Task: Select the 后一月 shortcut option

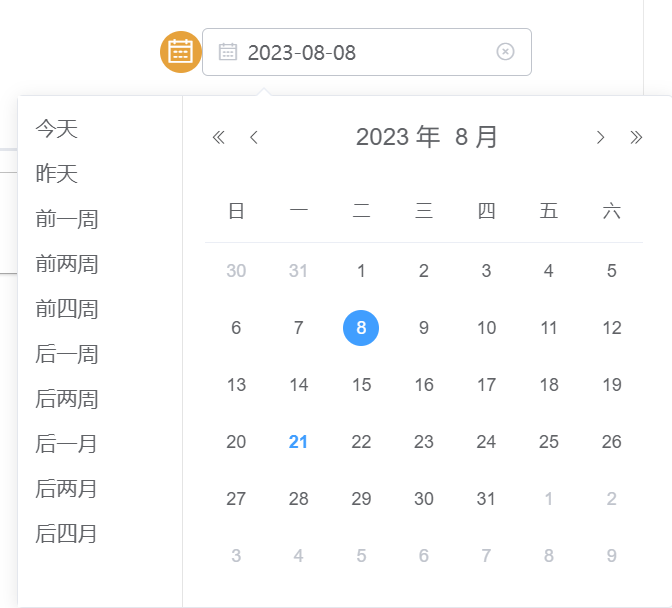Action: (67, 444)
